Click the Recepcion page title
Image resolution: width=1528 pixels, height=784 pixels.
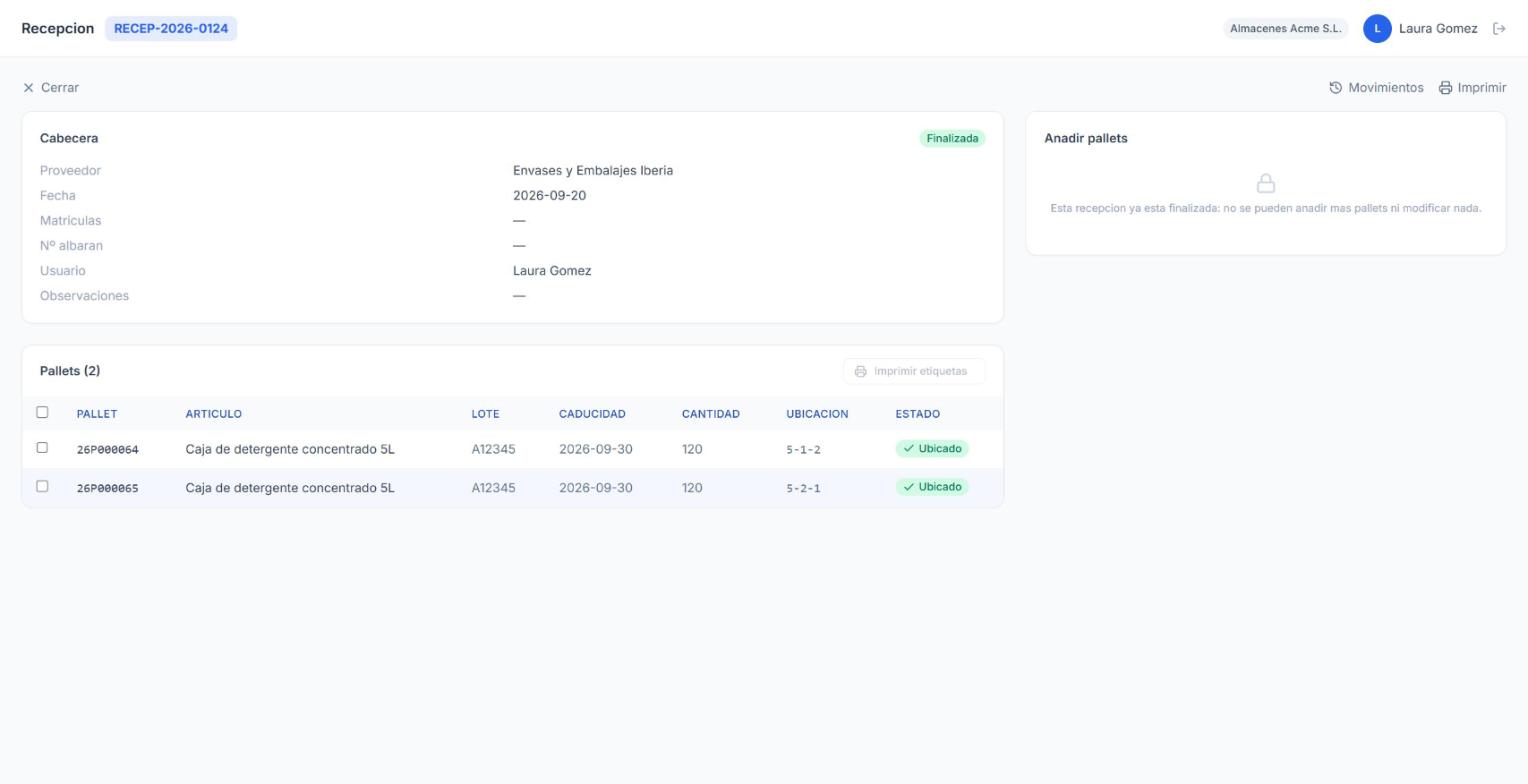[x=58, y=29]
